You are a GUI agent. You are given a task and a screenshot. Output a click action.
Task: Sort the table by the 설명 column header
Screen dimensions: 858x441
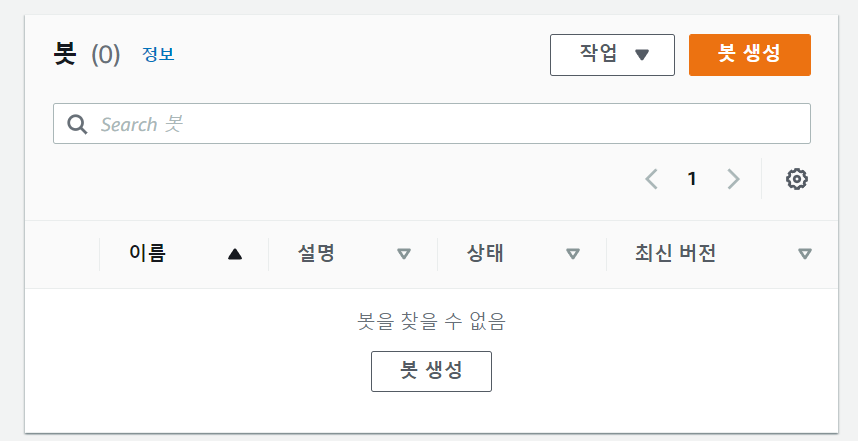(316, 253)
